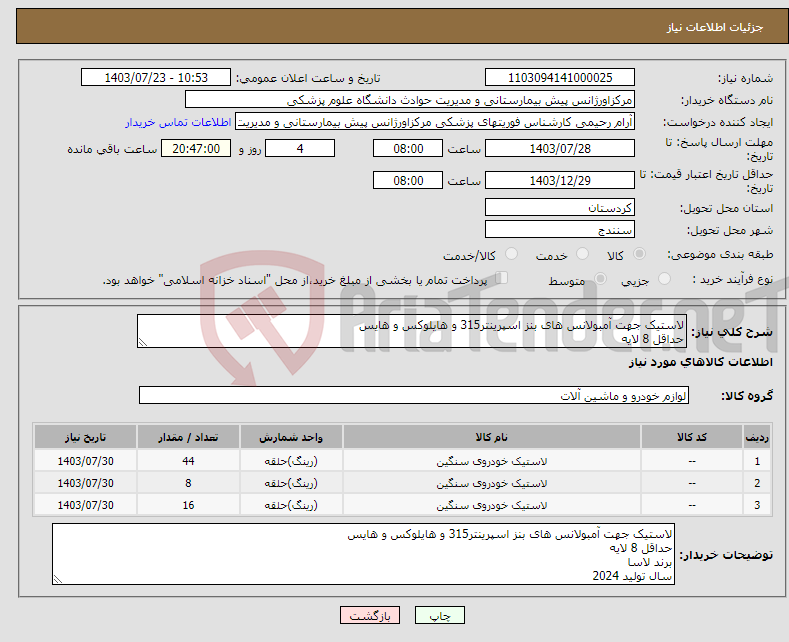Click the کد کالا column header
This screenshot has height=642, width=789.
click(x=692, y=437)
